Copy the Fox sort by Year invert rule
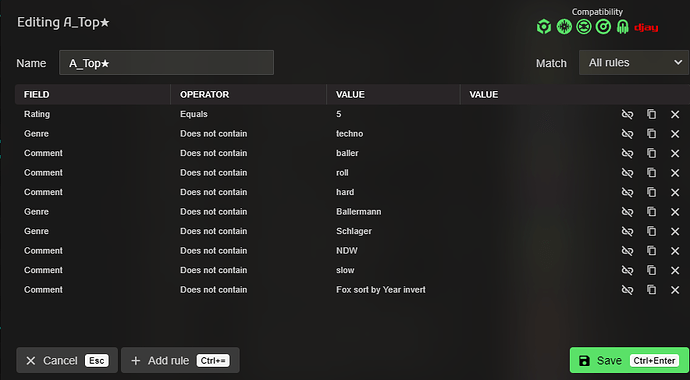This screenshot has height=380, width=690. [651, 290]
